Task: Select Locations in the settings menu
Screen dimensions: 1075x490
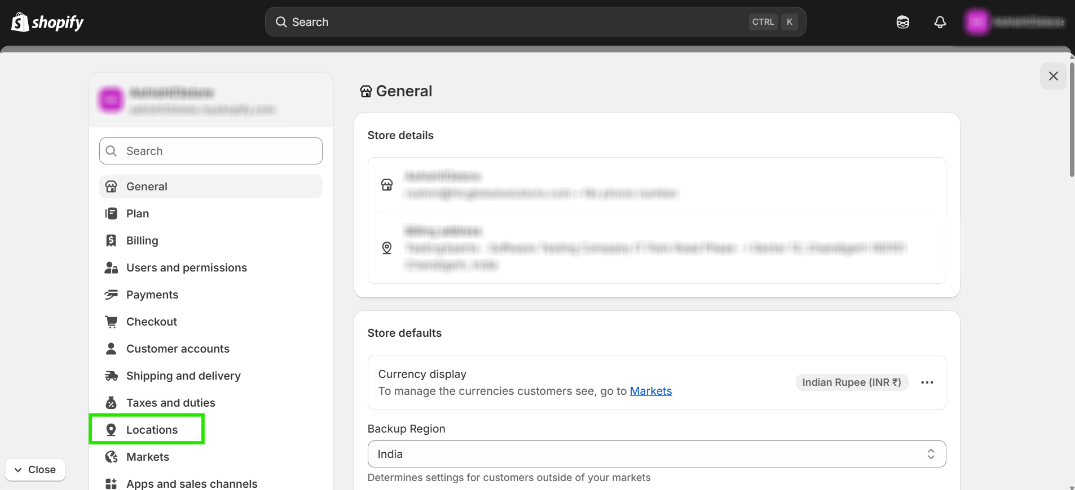Action: pos(151,430)
